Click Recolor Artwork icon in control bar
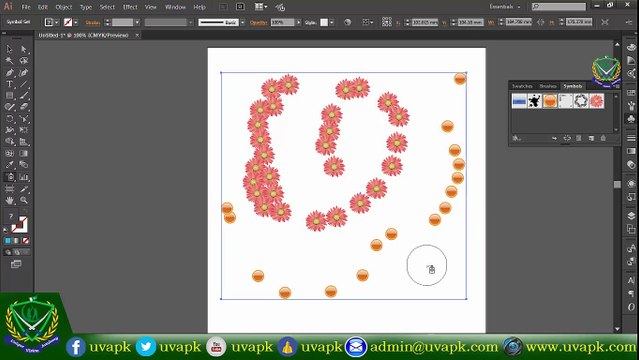The image size is (639, 360). (x=348, y=22)
